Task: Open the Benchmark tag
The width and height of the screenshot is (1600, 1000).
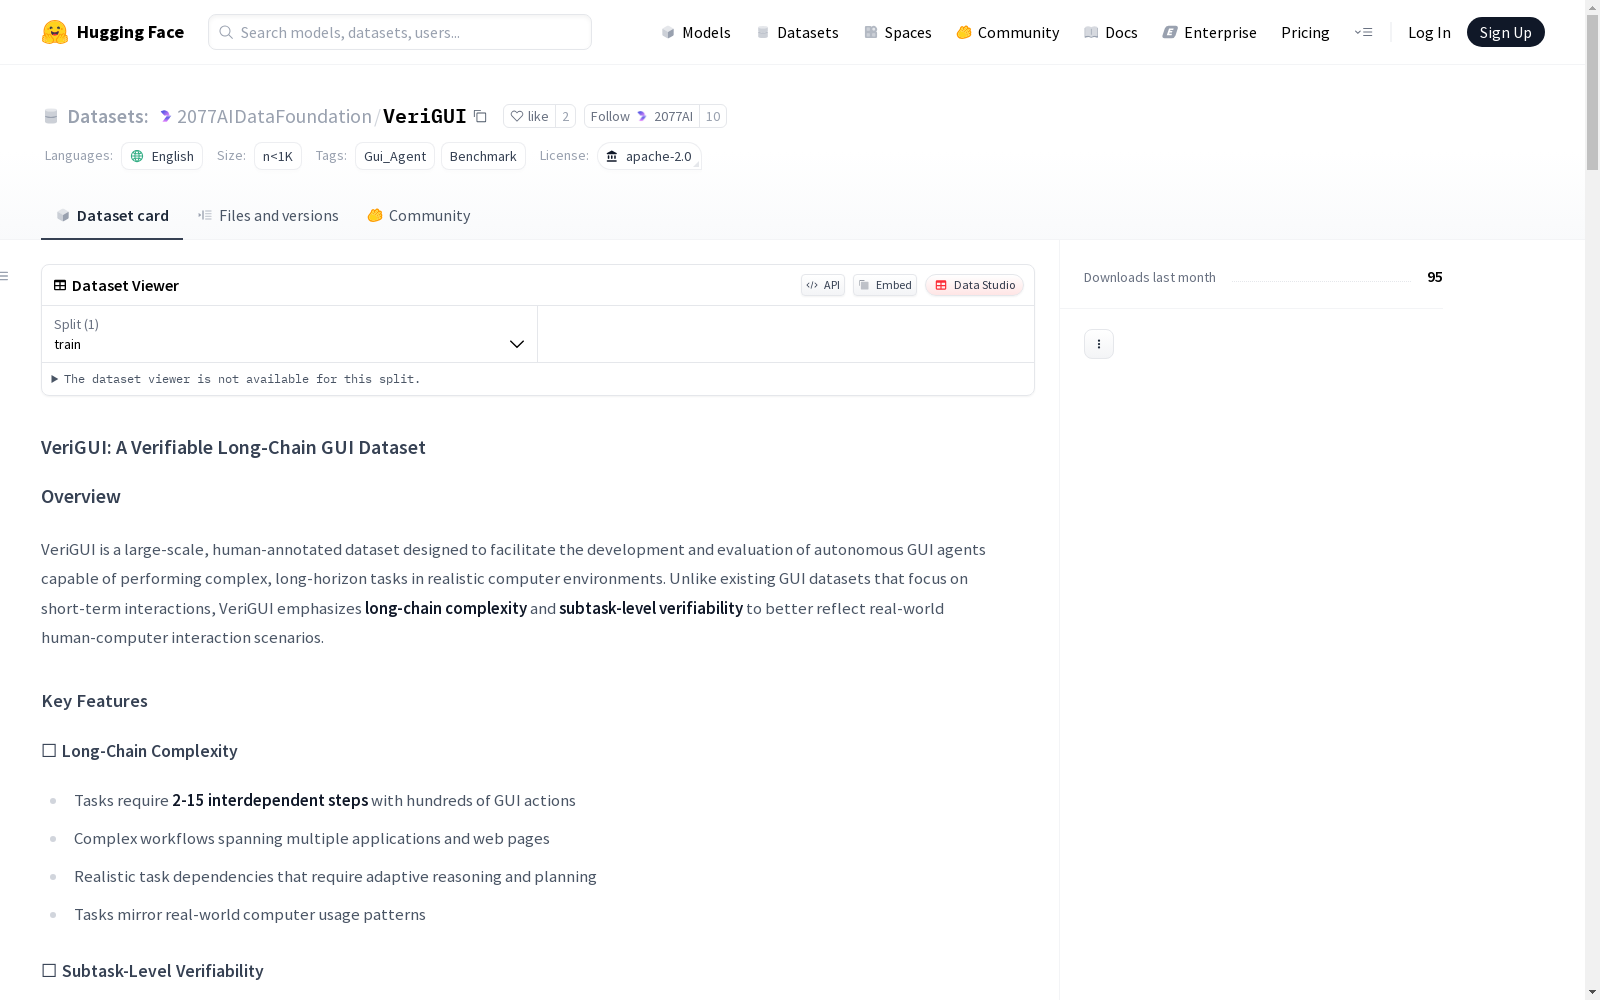Action: pos(483,156)
